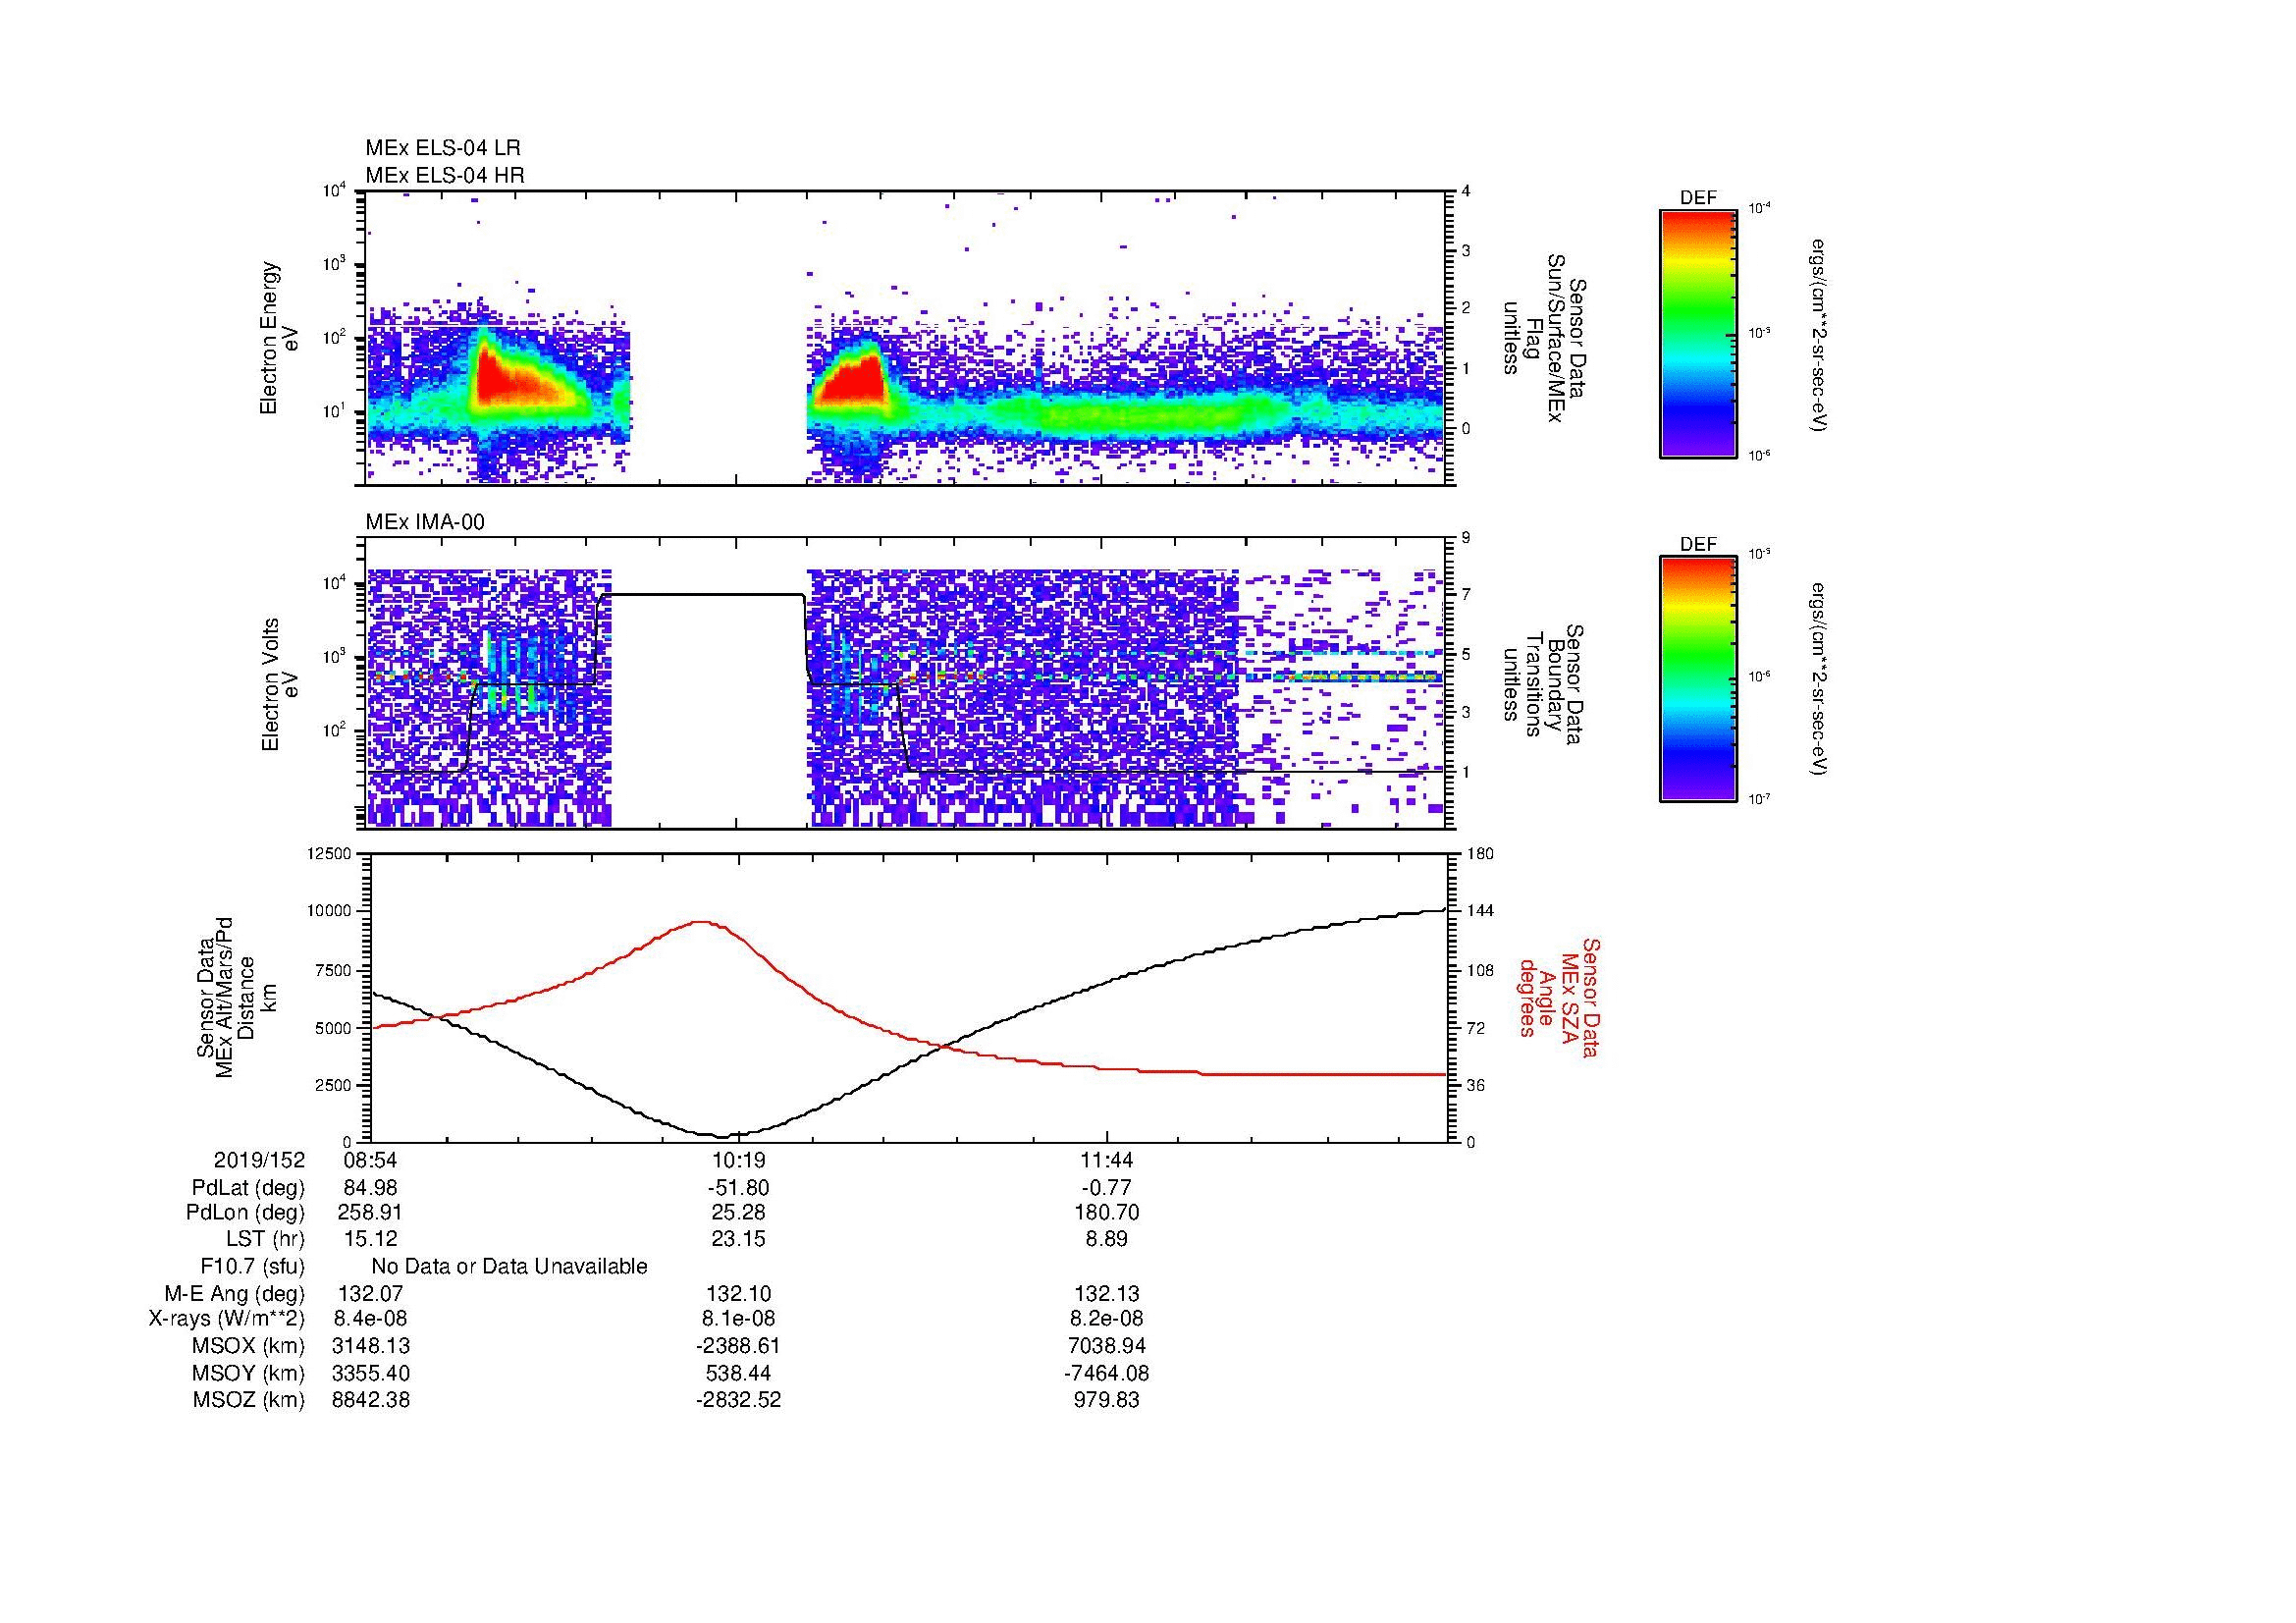Screen dimensions: 2296x1623
Task: Click LST value 15.12
Action: click(x=370, y=1239)
